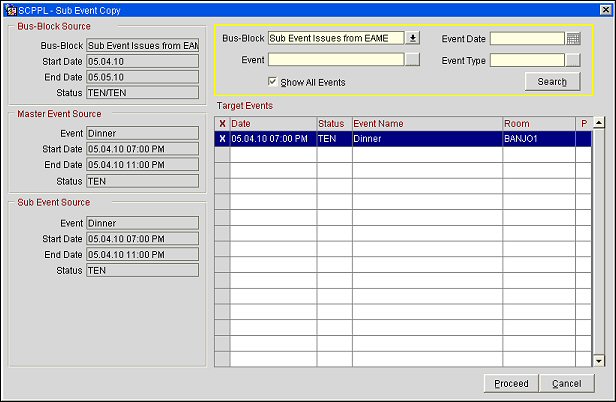The image size is (616, 402).
Task: Click into the Event Type field
Action: click(526, 60)
